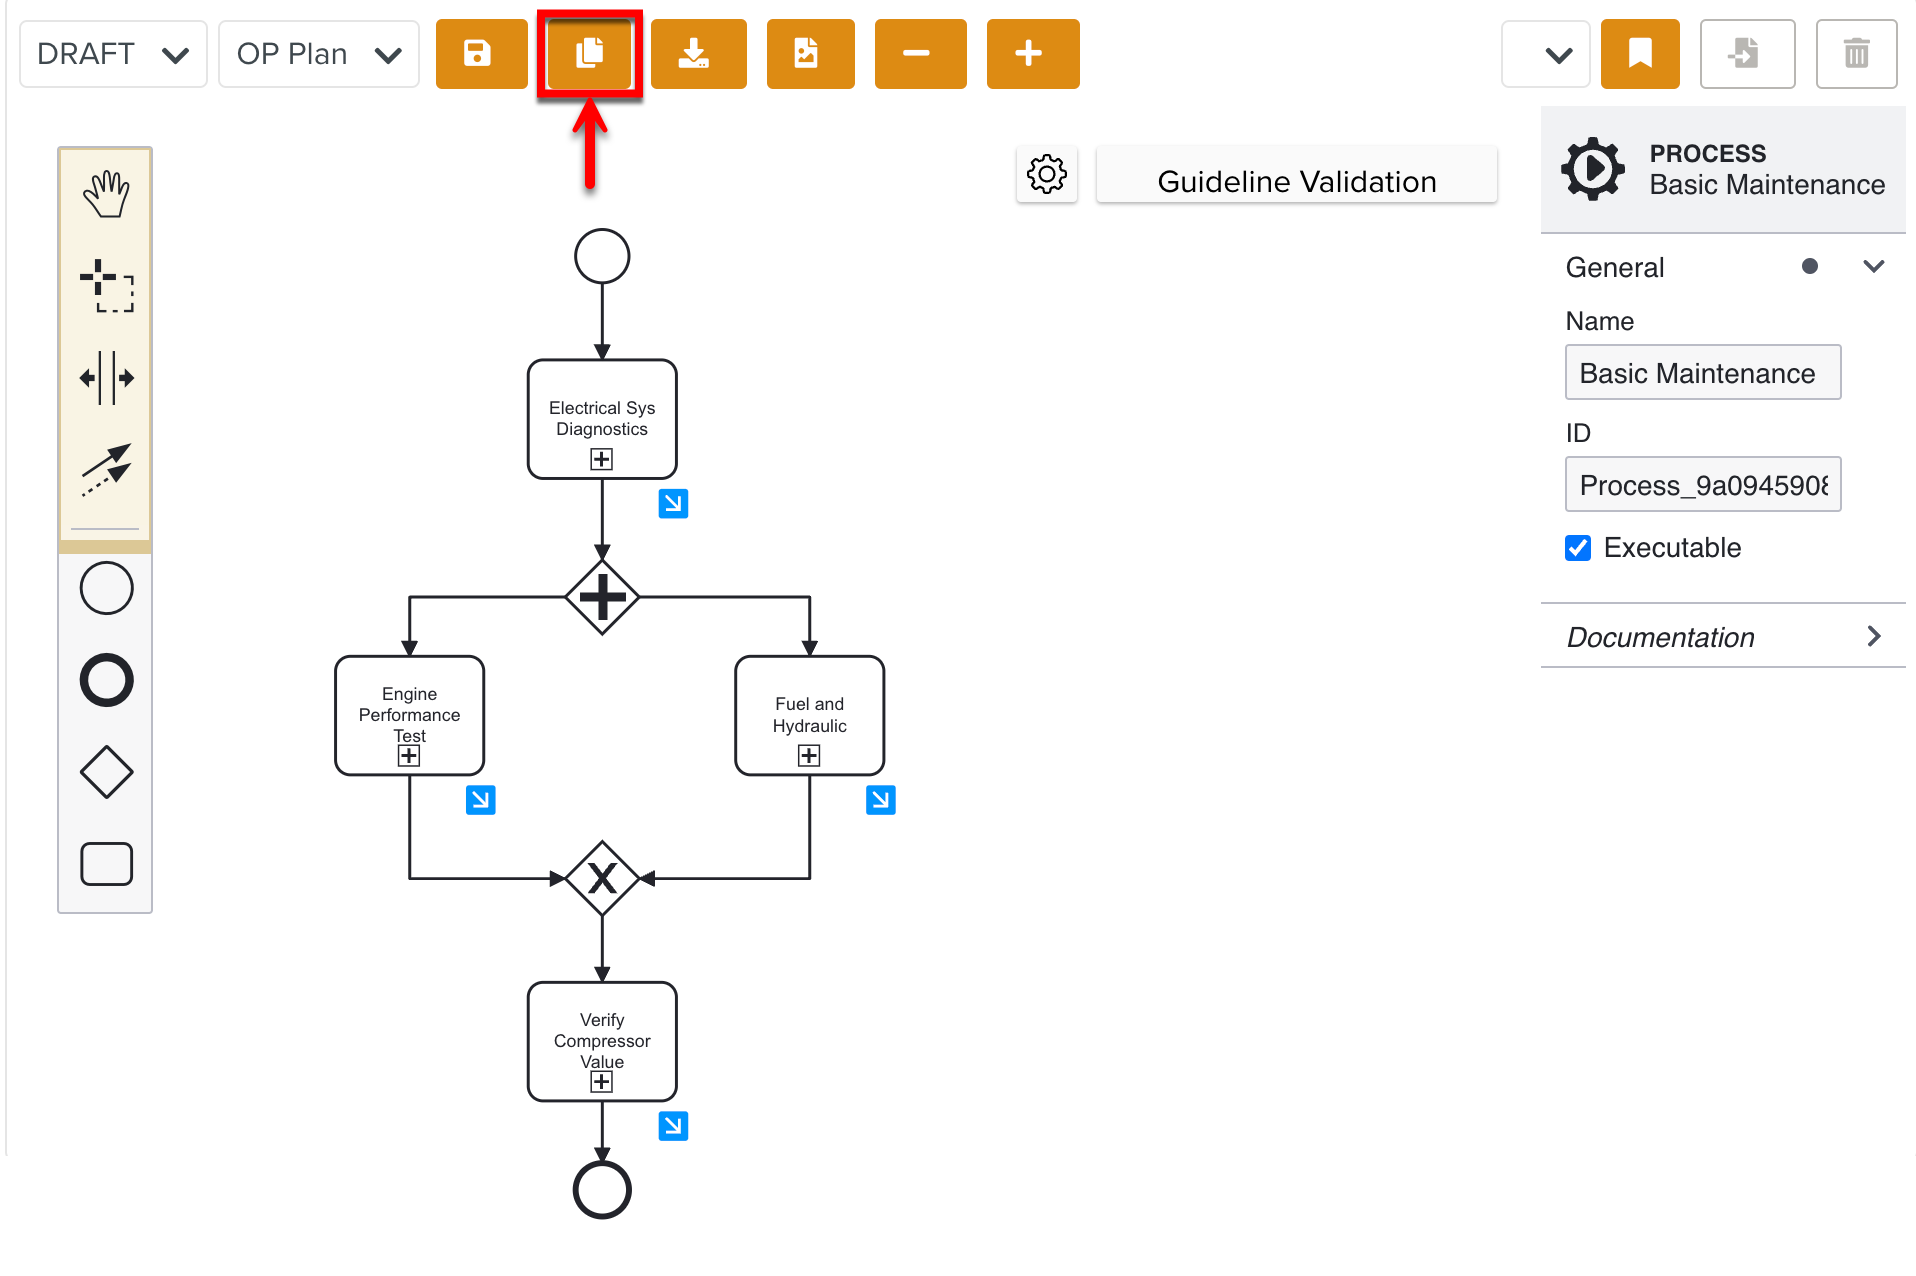The image size is (1916, 1276).
Task: Click the Name input field
Action: tap(1702, 373)
